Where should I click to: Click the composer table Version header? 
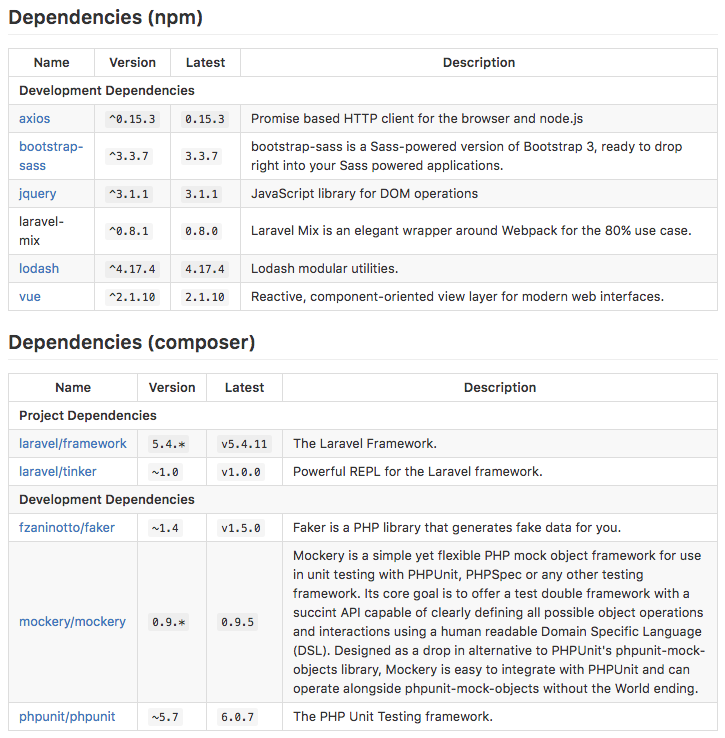172,387
